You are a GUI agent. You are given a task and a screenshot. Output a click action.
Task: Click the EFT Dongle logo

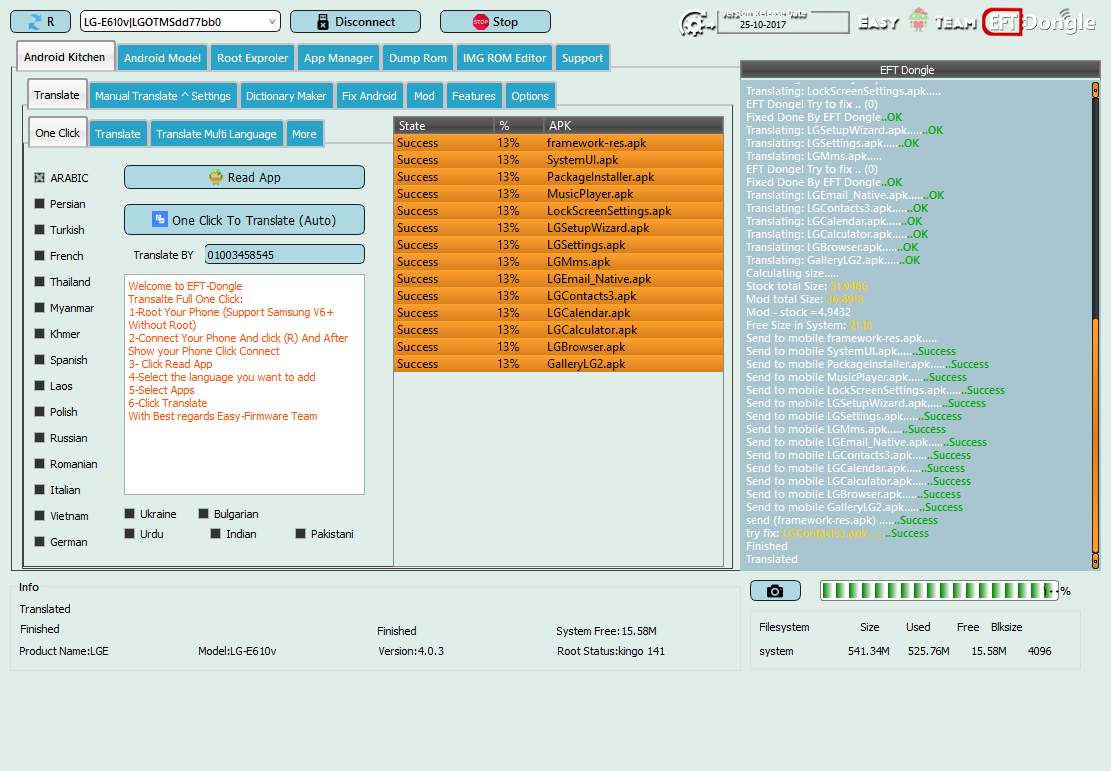coord(1040,23)
